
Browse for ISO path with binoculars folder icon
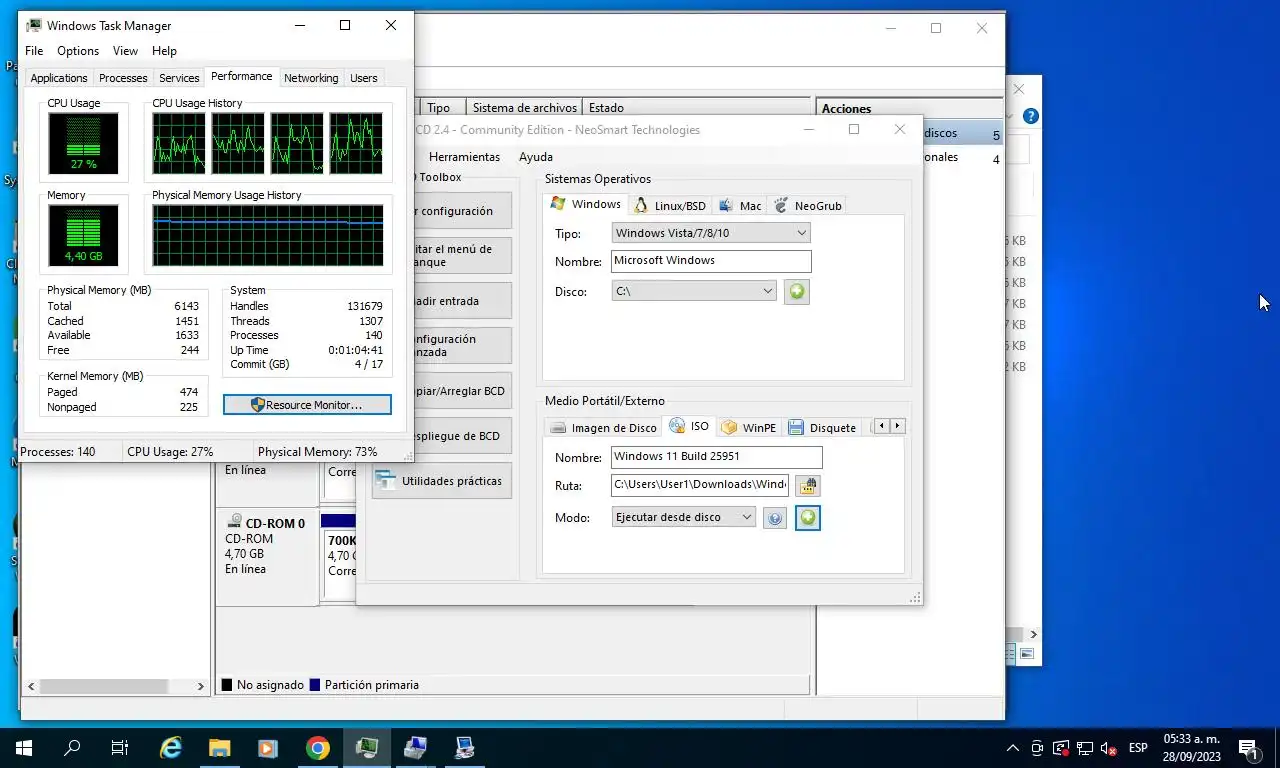pos(808,486)
